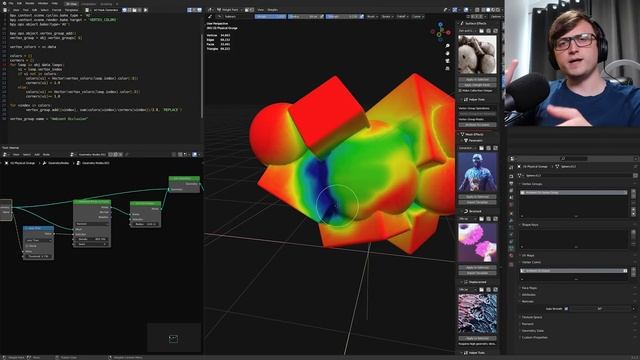Remove vertex group with minus icon
This screenshot has width=640, height=360.
pyautogui.click(x=633, y=196)
